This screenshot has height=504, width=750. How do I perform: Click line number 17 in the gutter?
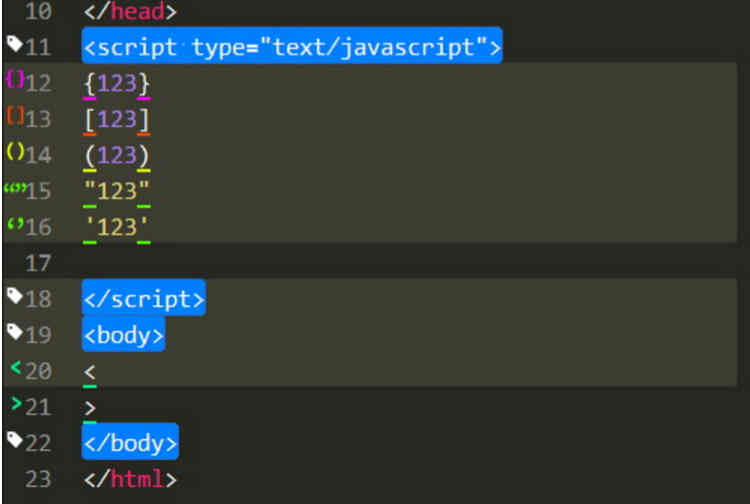pyautogui.click(x=38, y=263)
